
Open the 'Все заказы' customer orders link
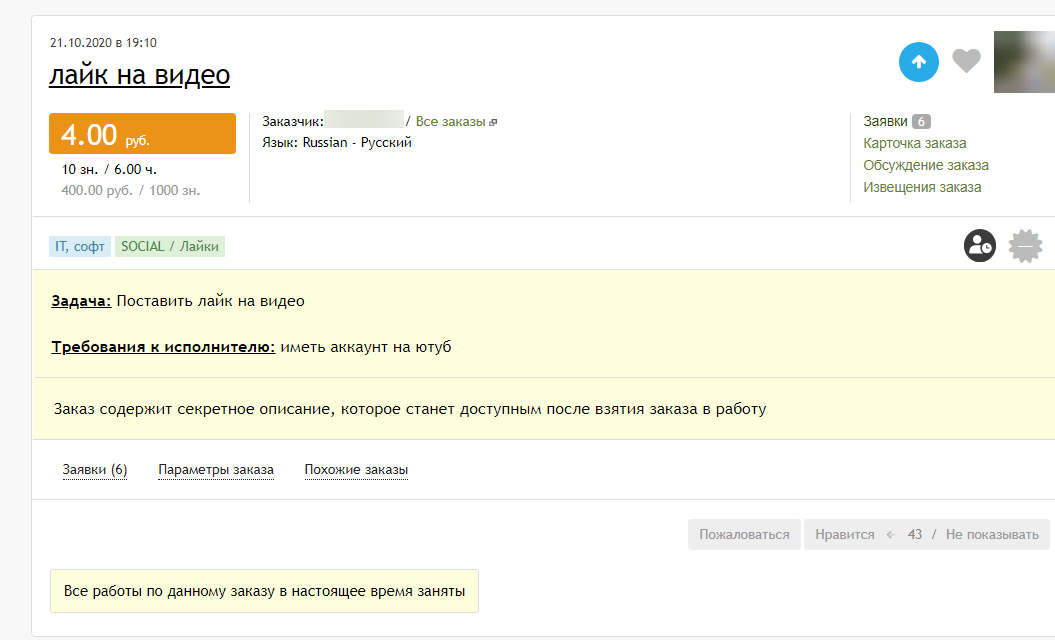click(450, 121)
